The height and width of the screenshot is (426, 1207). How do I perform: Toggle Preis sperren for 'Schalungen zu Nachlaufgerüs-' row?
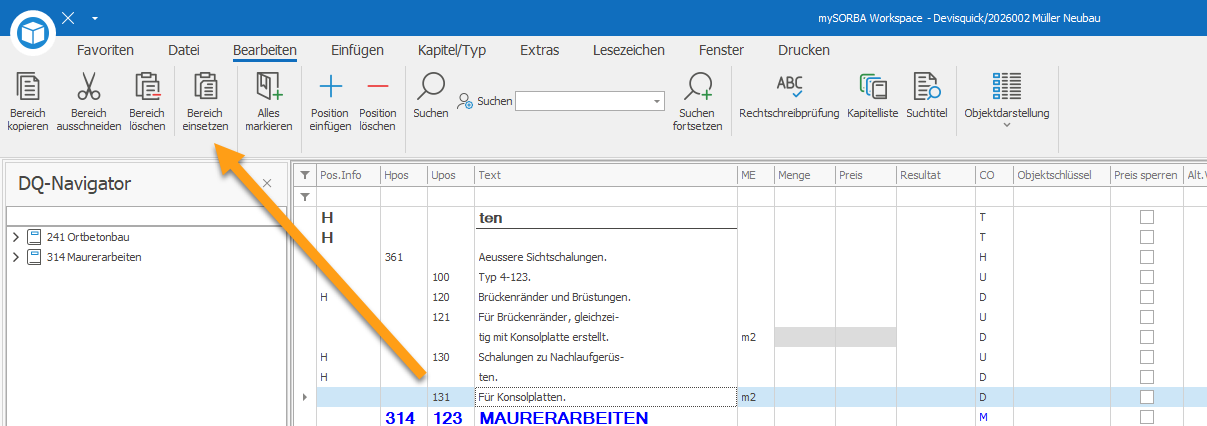1147,357
